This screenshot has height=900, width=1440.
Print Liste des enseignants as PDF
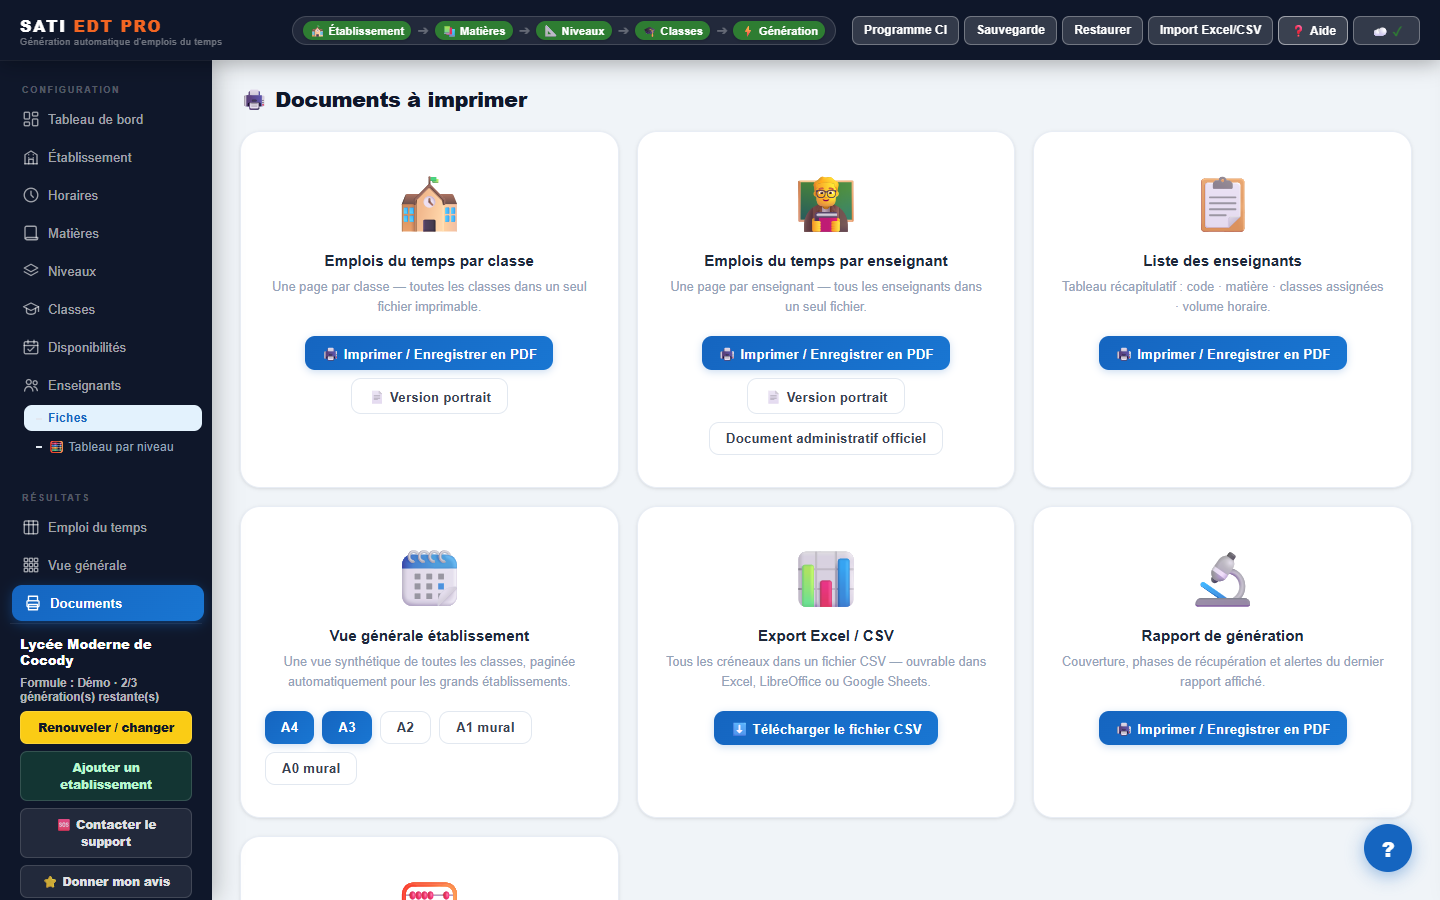pyautogui.click(x=1223, y=353)
